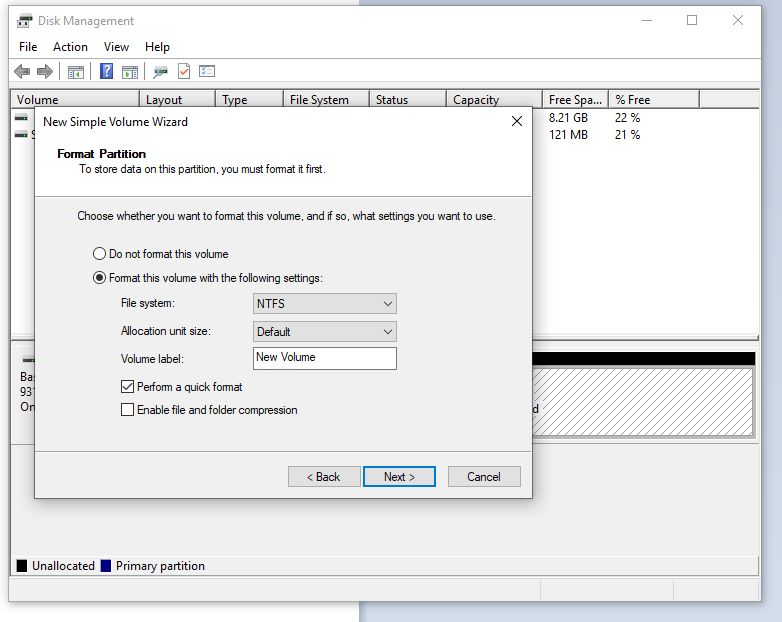This screenshot has height=622, width=782.
Task: Click the Next button
Action: (399, 477)
